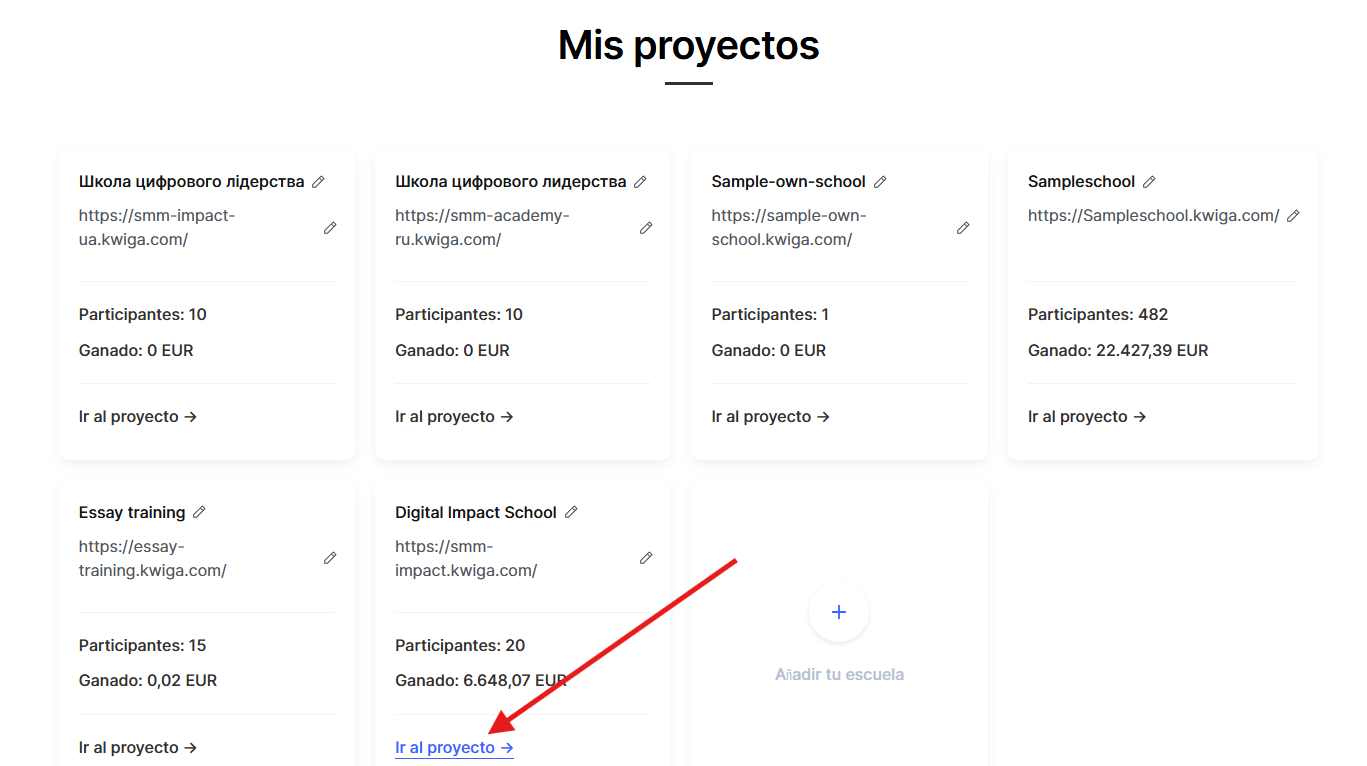Click pencil next to Digital Impact School
The height and width of the screenshot is (766, 1367).
[x=571, y=512]
